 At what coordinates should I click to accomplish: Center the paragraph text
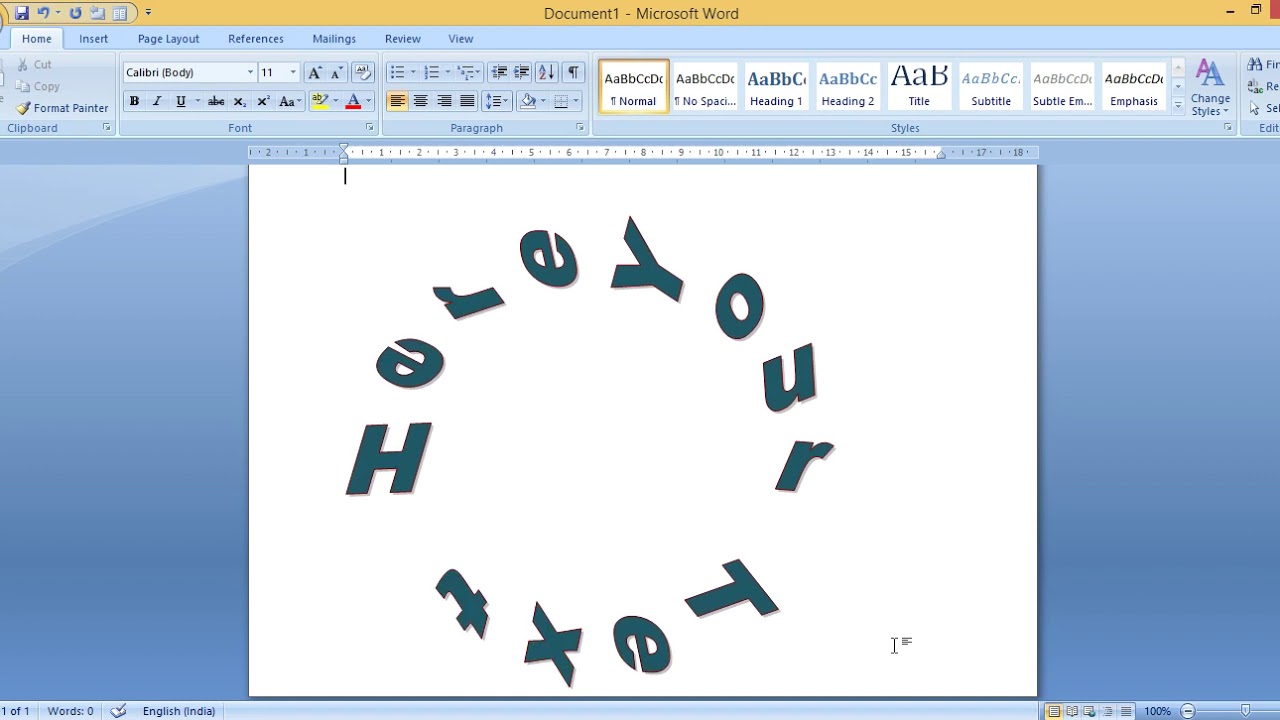tap(421, 101)
